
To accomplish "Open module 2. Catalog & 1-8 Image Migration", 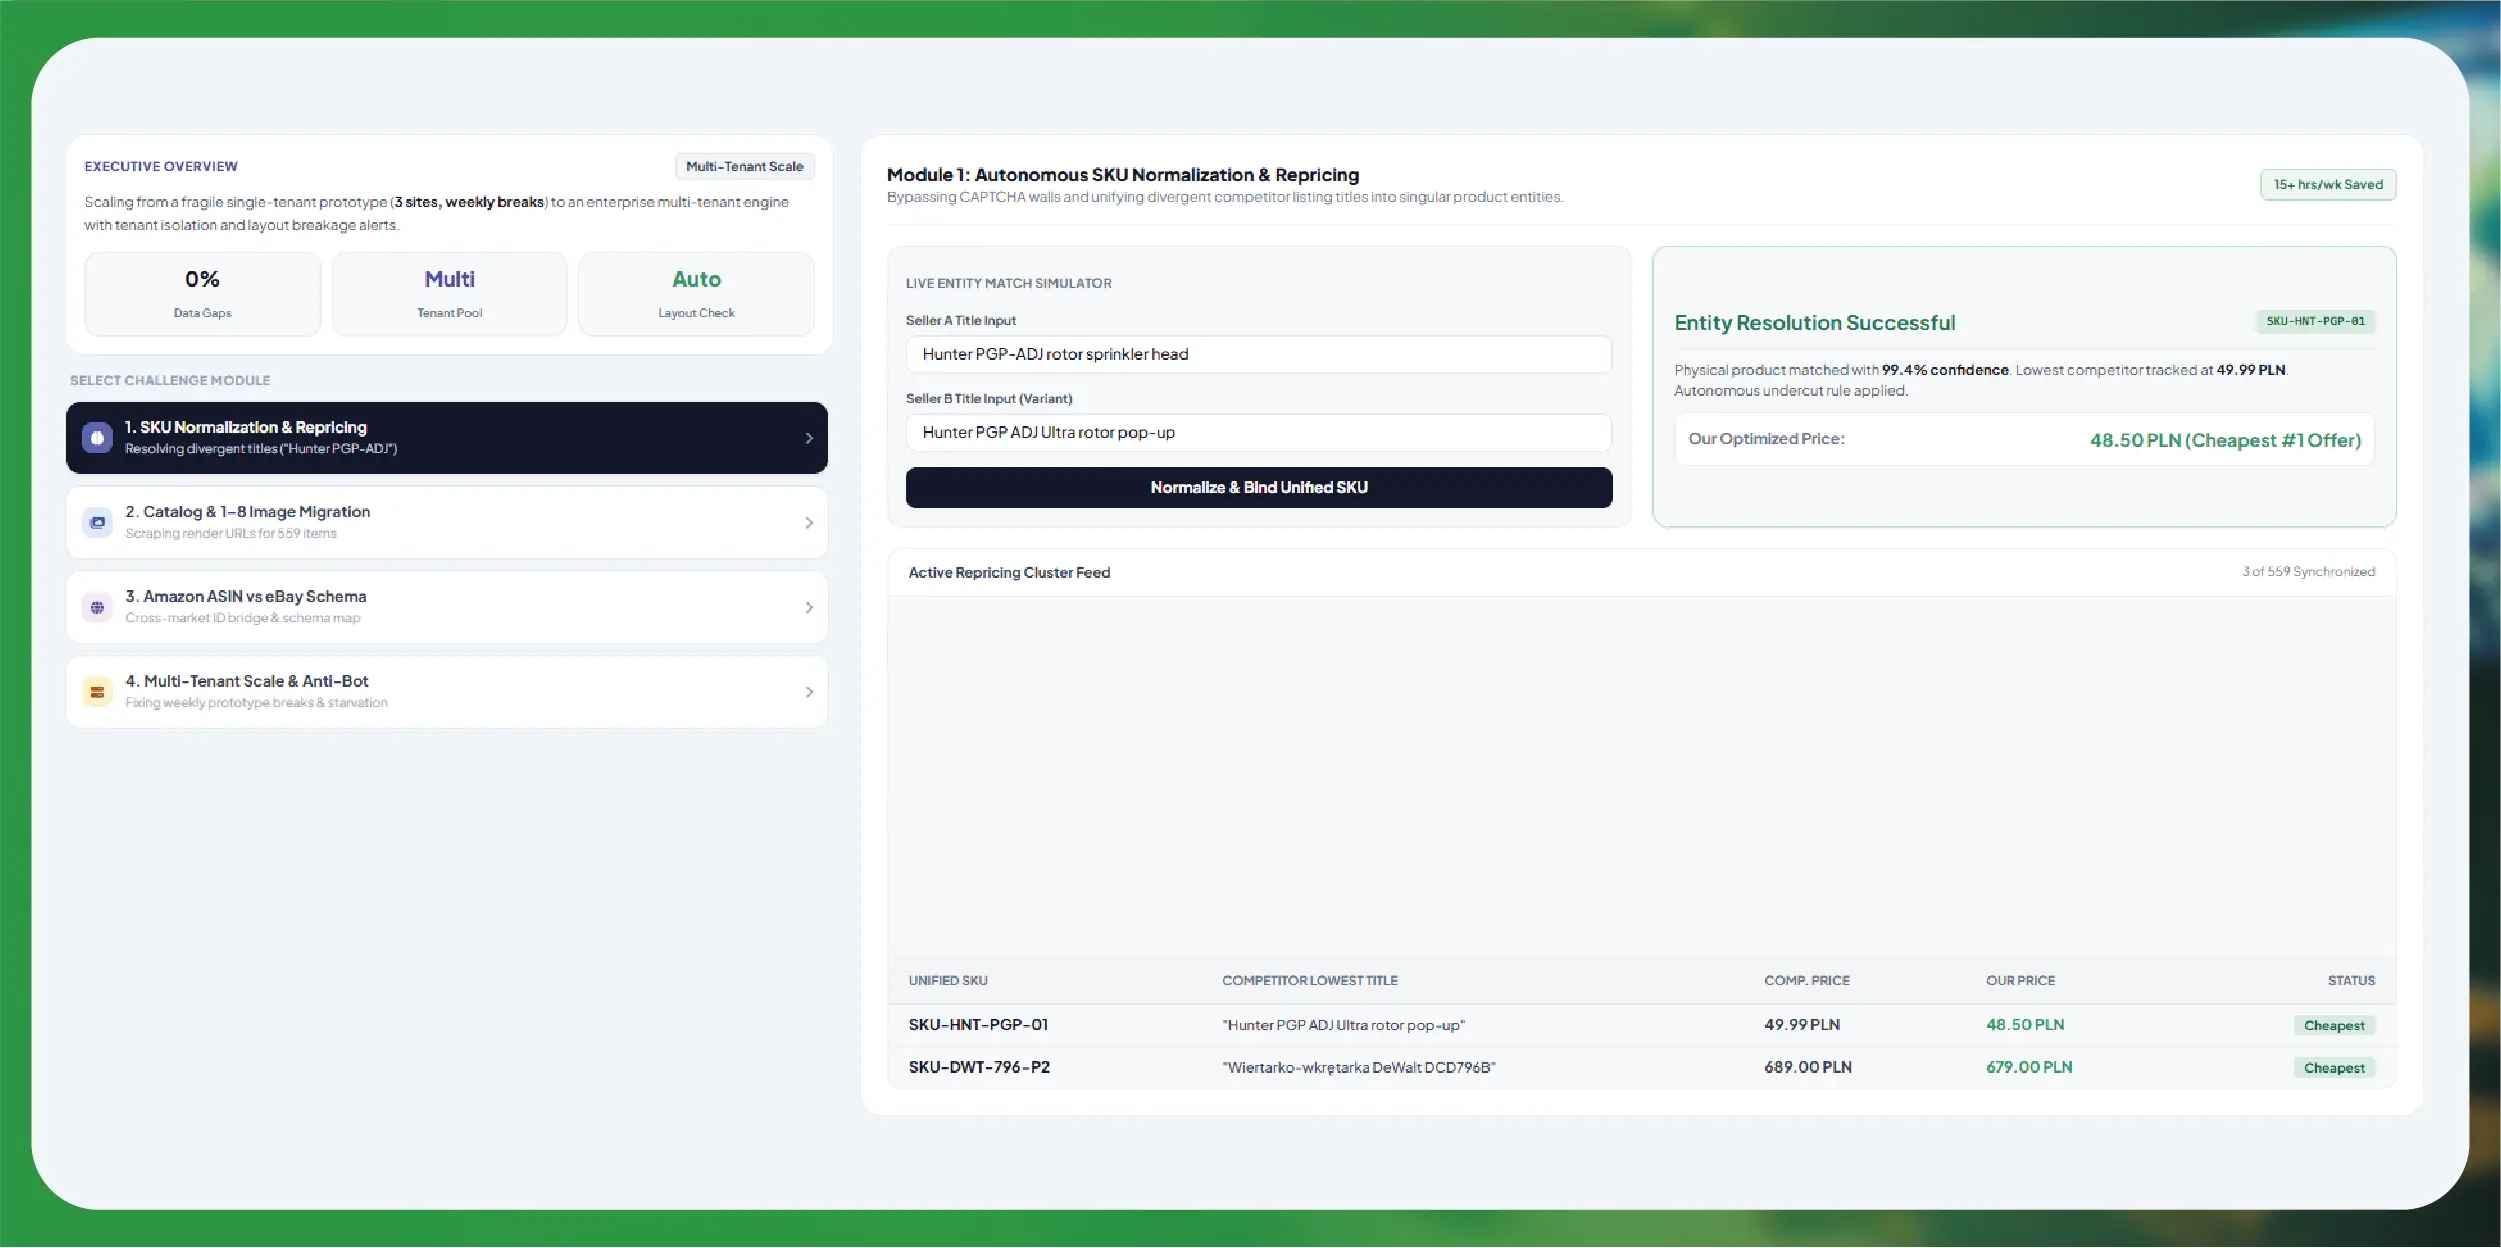I will click(447, 522).
